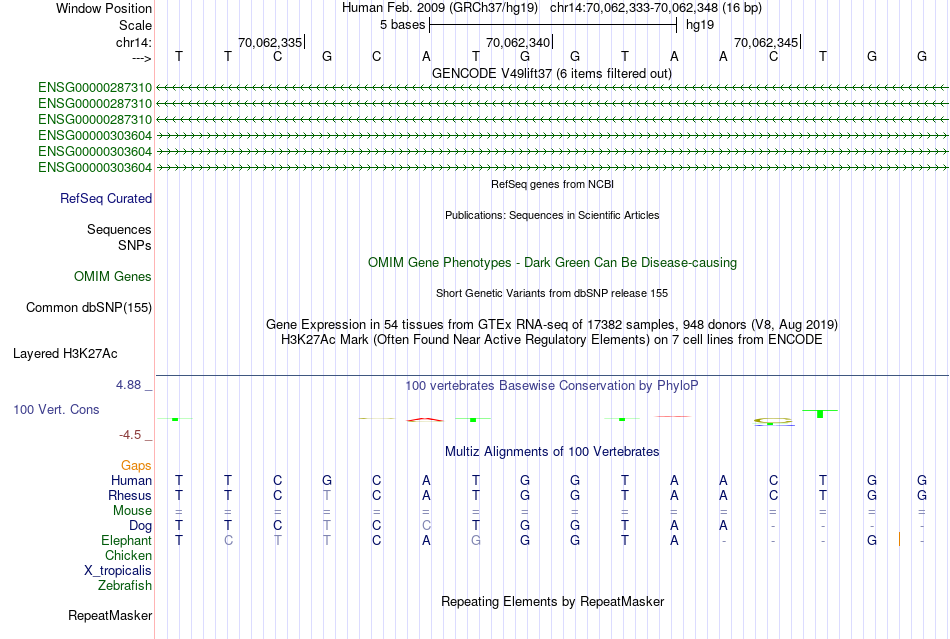The width and height of the screenshot is (950, 639).
Task: Select the Human alignment row label
Action: 131,480
